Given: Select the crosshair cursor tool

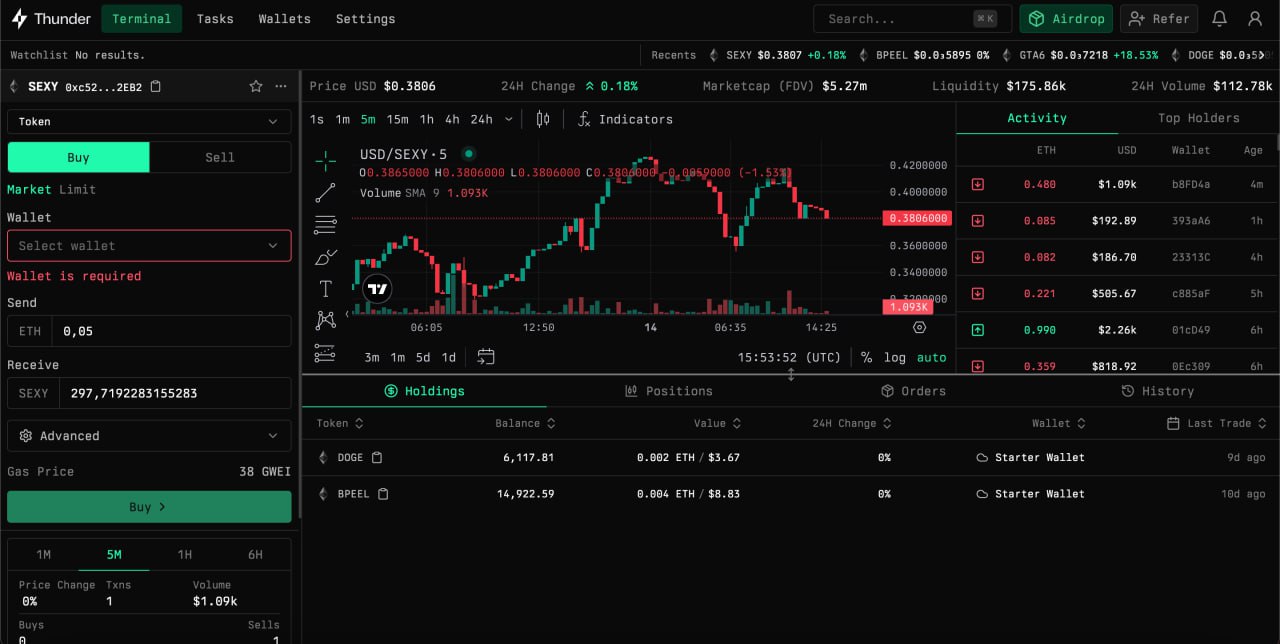Looking at the screenshot, I should coord(325,160).
